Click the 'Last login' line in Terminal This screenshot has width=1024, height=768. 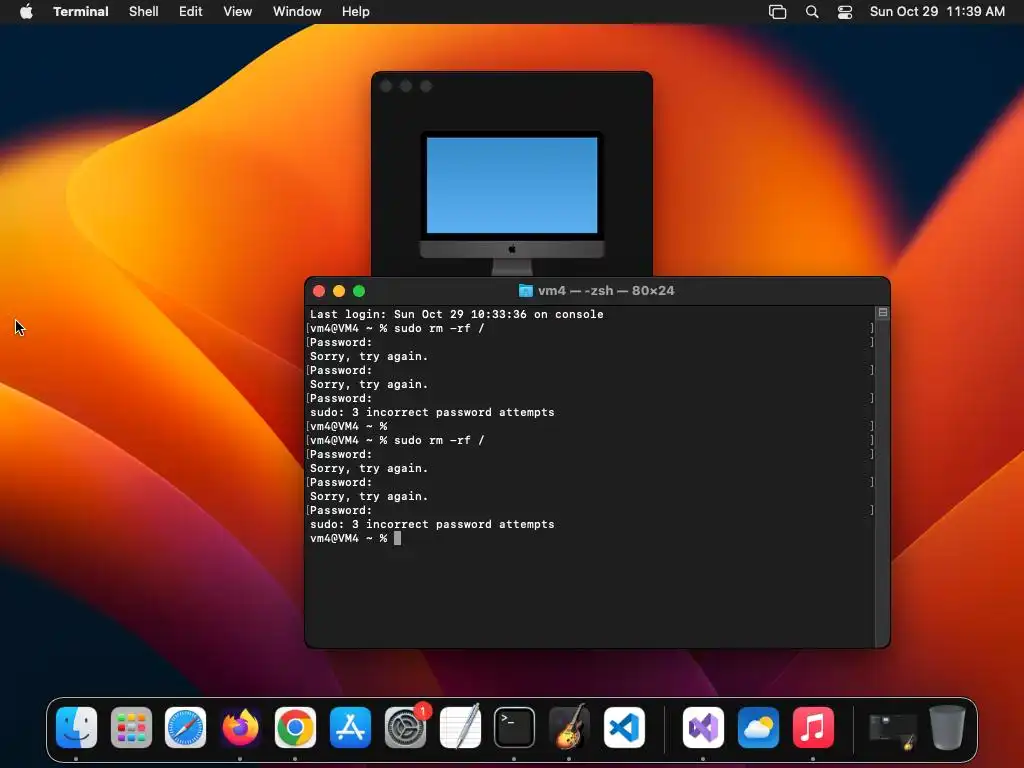(x=456, y=314)
